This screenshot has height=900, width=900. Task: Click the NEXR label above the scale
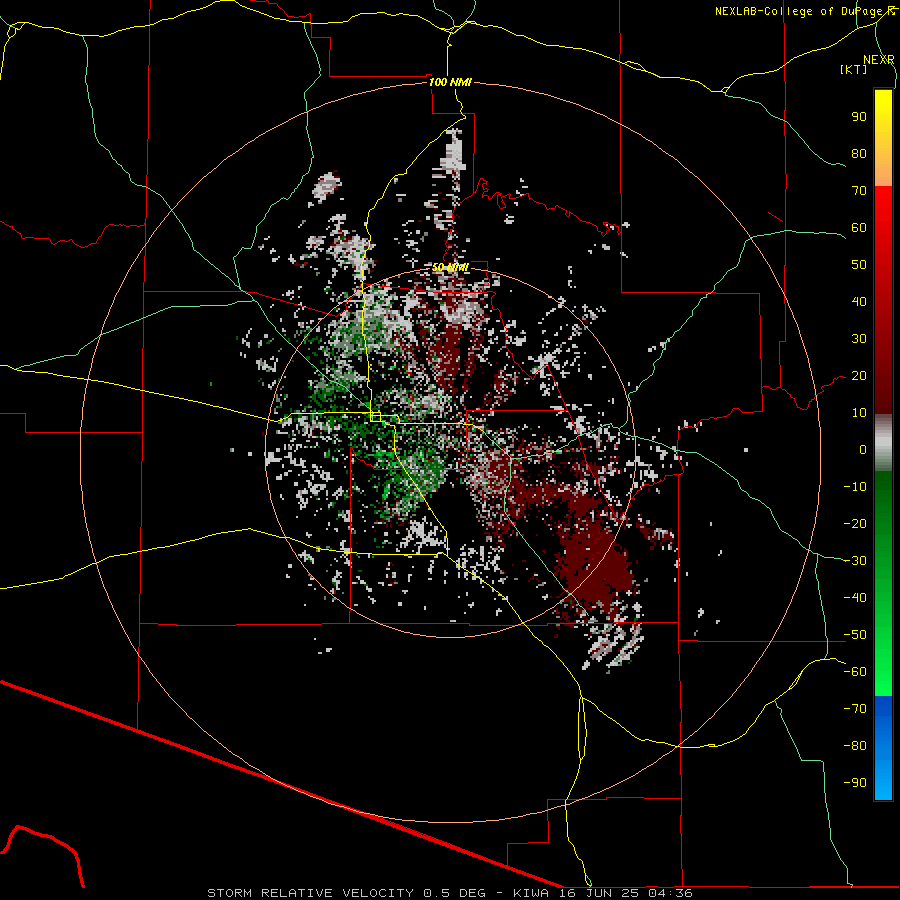tap(879, 60)
